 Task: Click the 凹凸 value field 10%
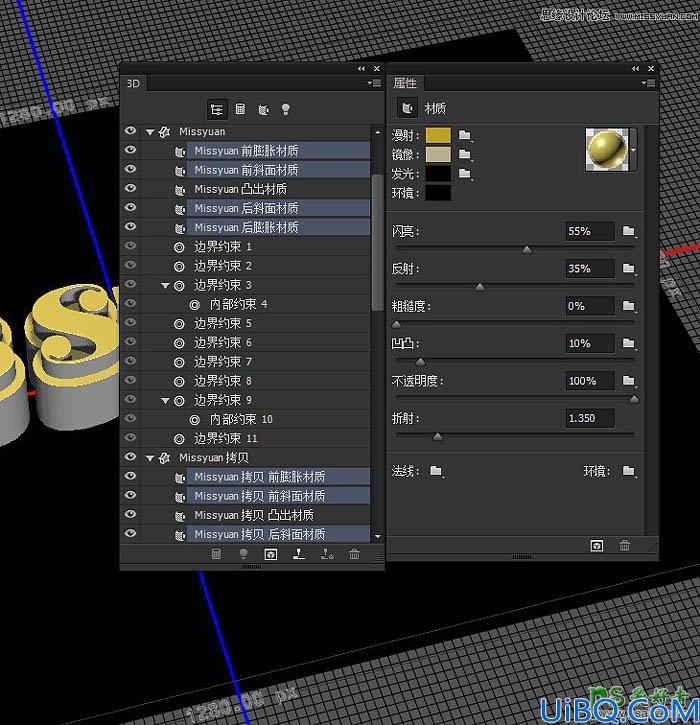click(x=590, y=343)
